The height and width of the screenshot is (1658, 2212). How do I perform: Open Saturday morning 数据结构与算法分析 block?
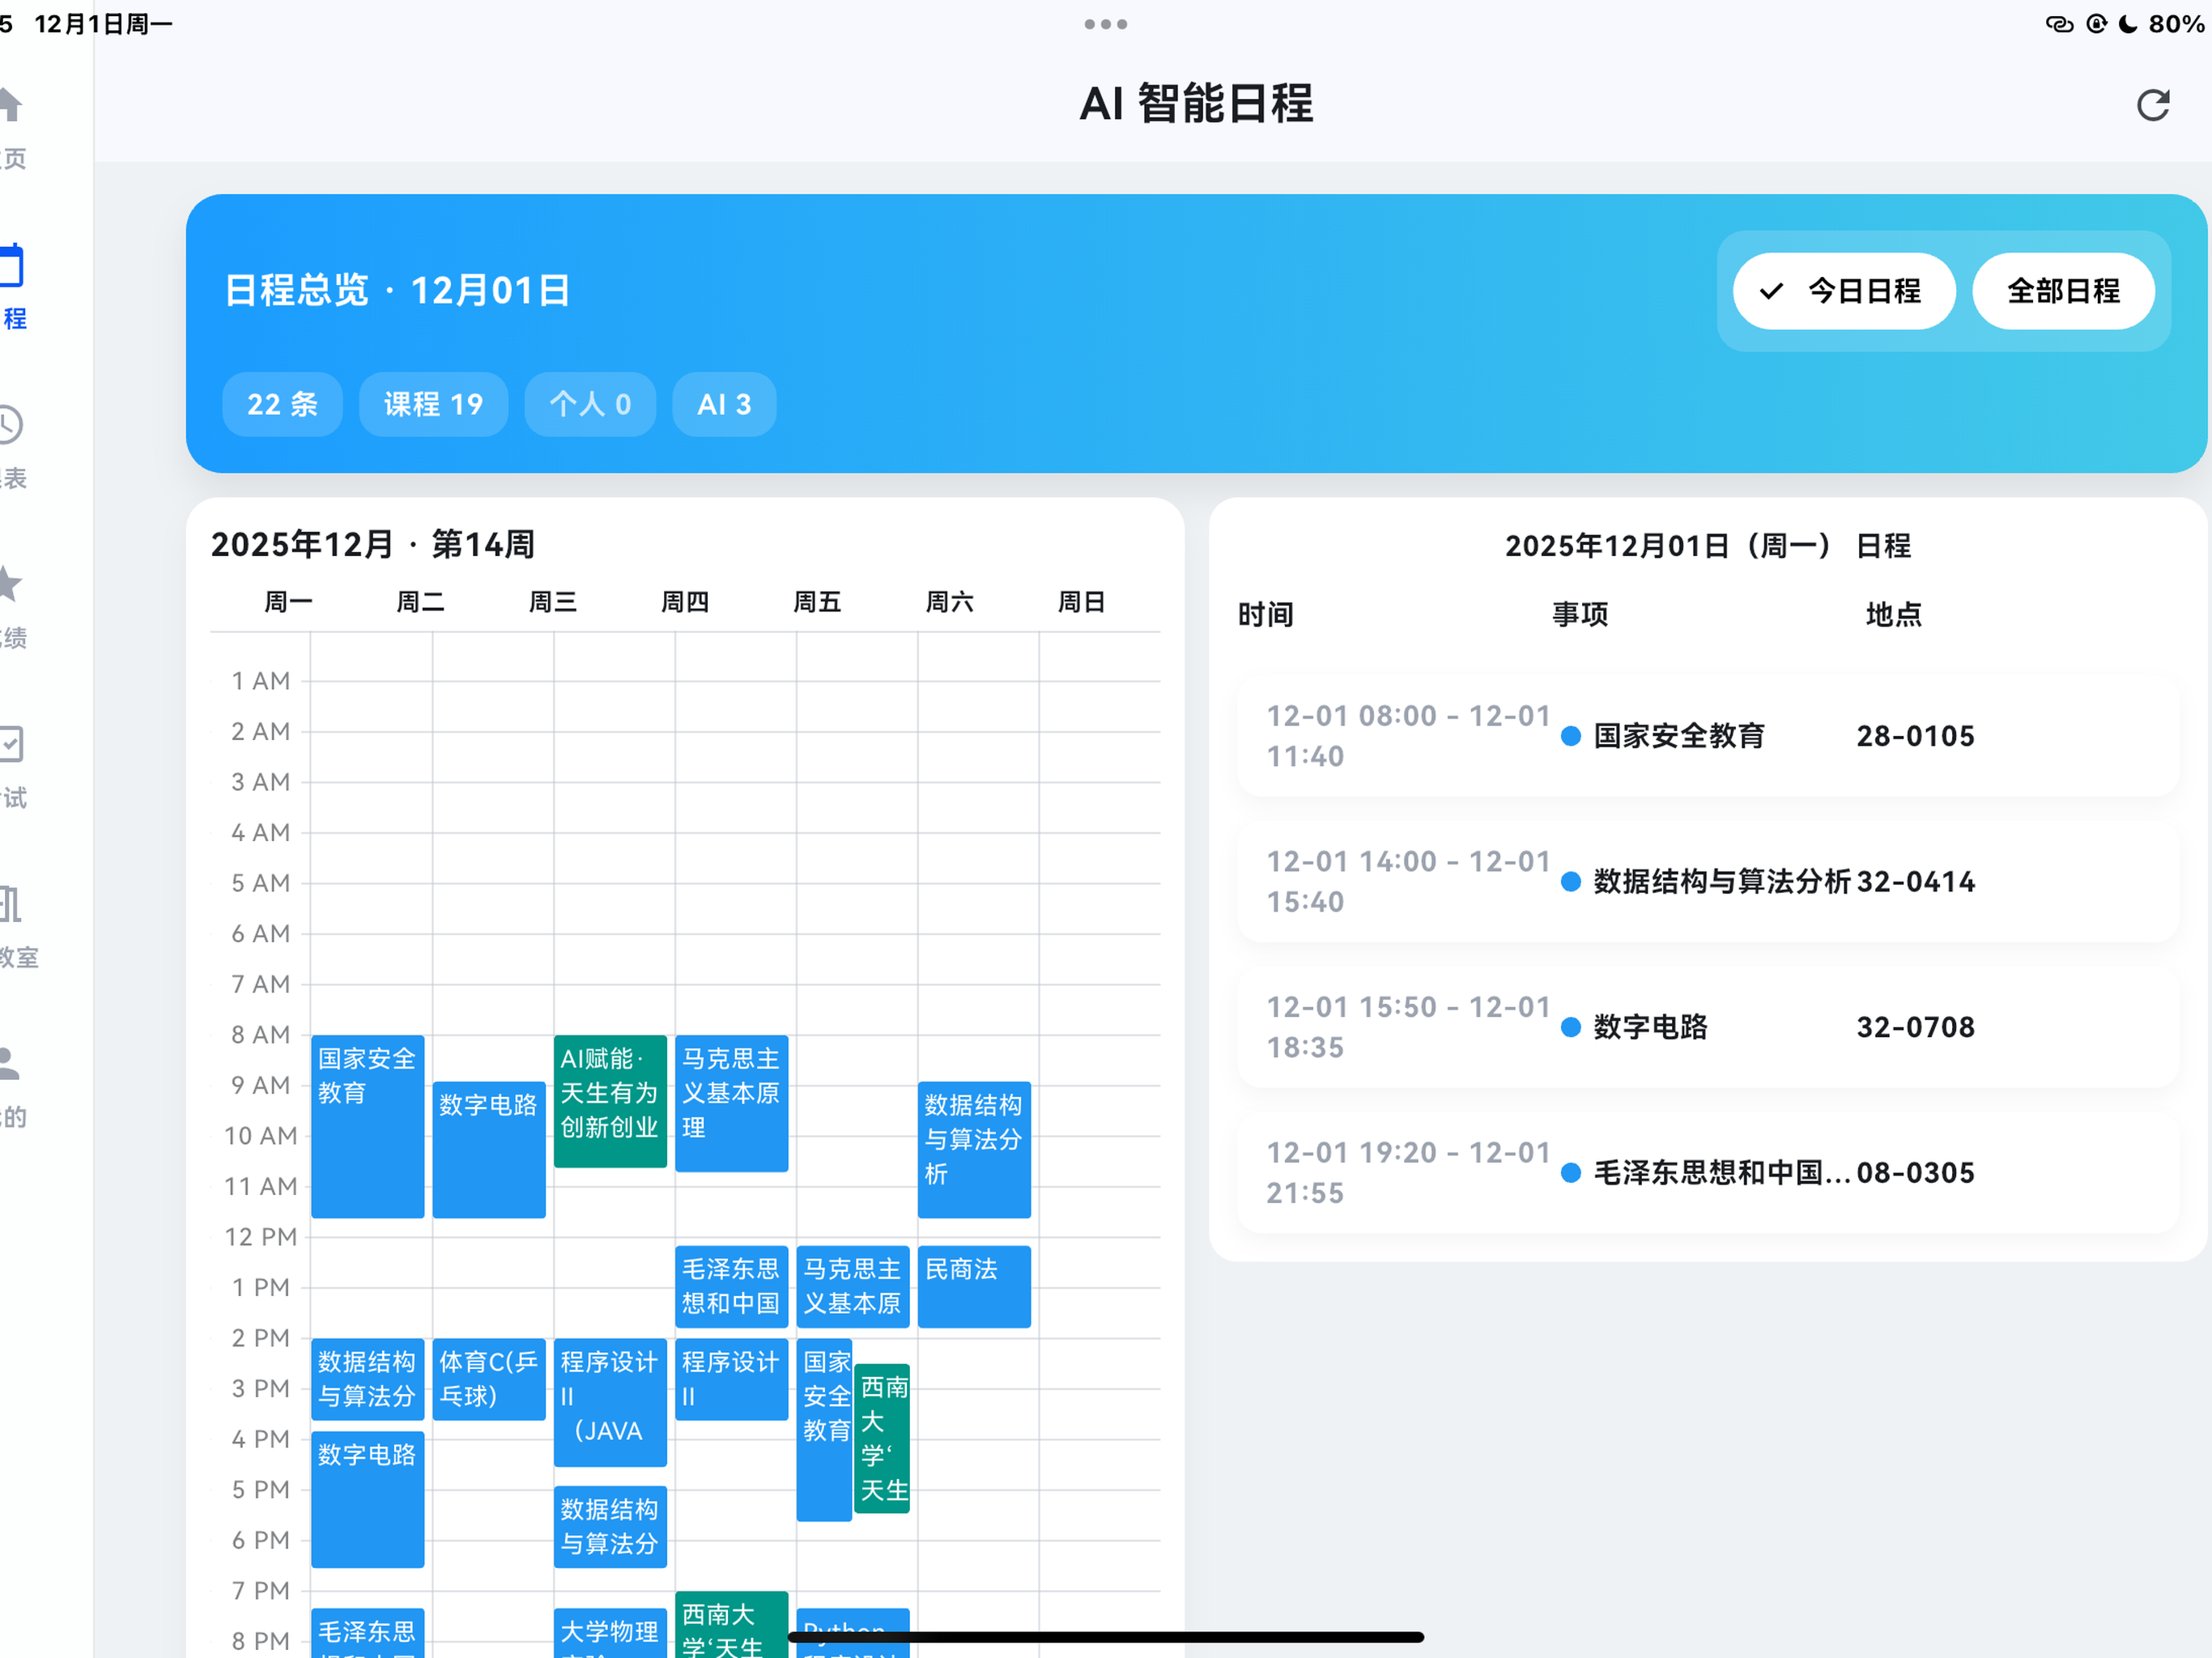click(974, 1150)
